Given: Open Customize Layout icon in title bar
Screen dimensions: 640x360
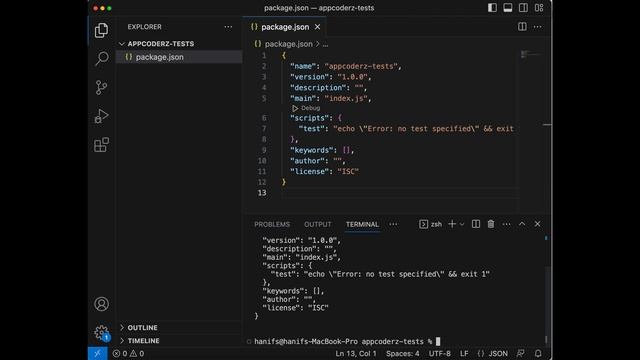Looking at the screenshot, I should pyautogui.click(x=539, y=8).
